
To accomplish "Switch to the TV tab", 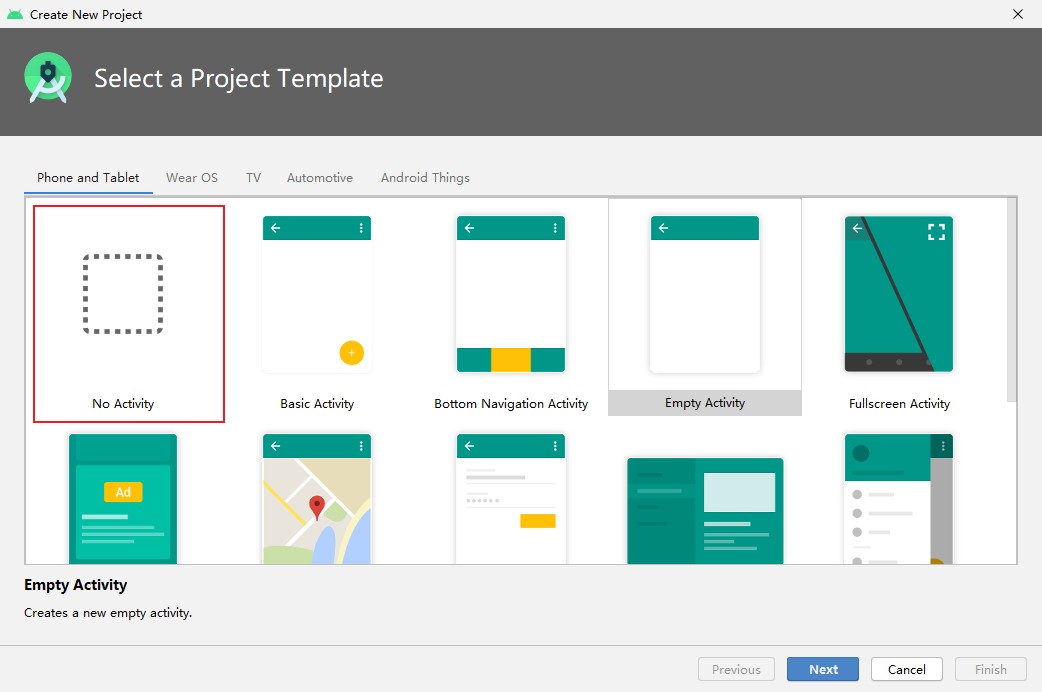I will [x=253, y=177].
